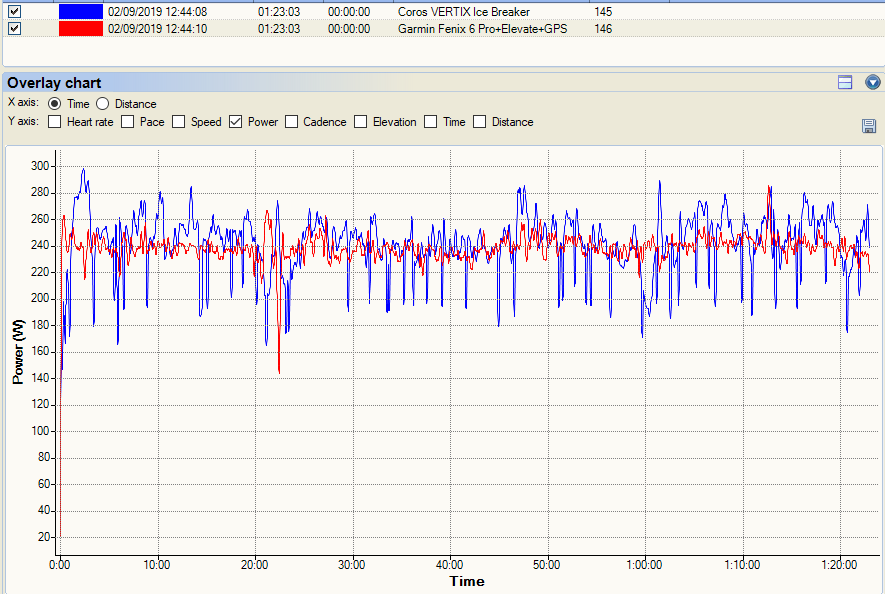
Task: Click the value 146 in the Garmin row
Action: click(603, 29)
